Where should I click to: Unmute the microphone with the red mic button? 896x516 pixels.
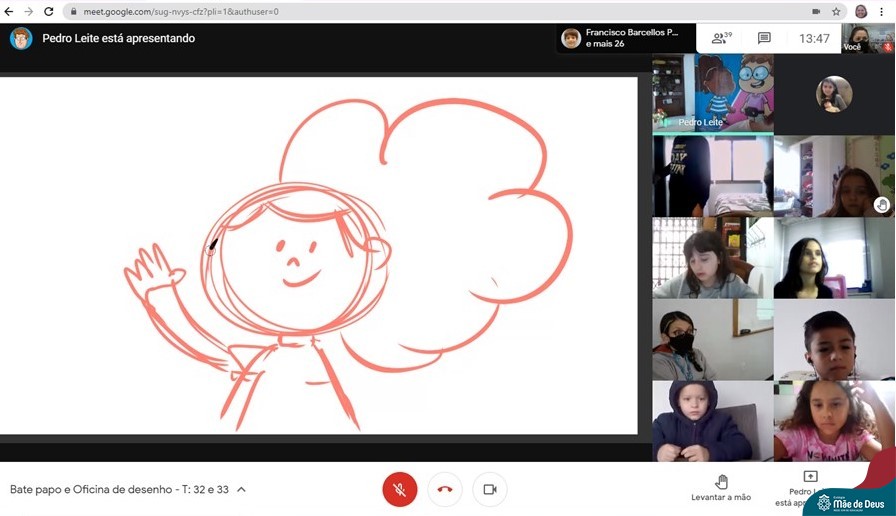(x=399, y=489)
